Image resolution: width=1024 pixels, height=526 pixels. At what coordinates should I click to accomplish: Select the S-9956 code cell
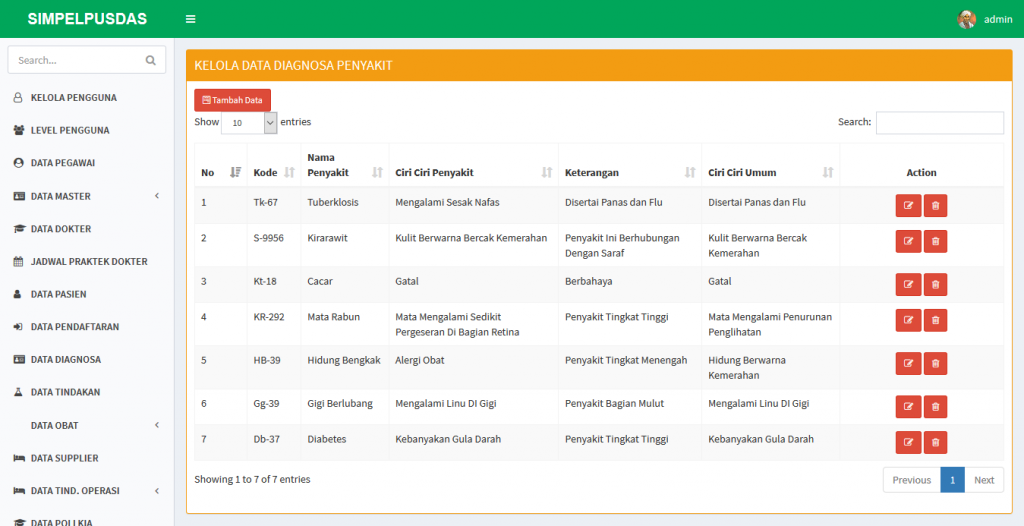[274, 245]
